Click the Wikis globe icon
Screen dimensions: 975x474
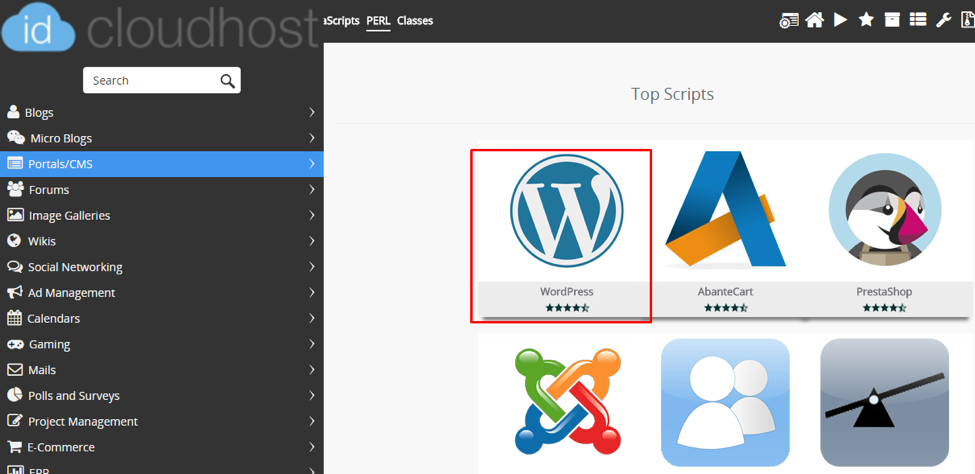pyautogui.click(x=14, y=241)
